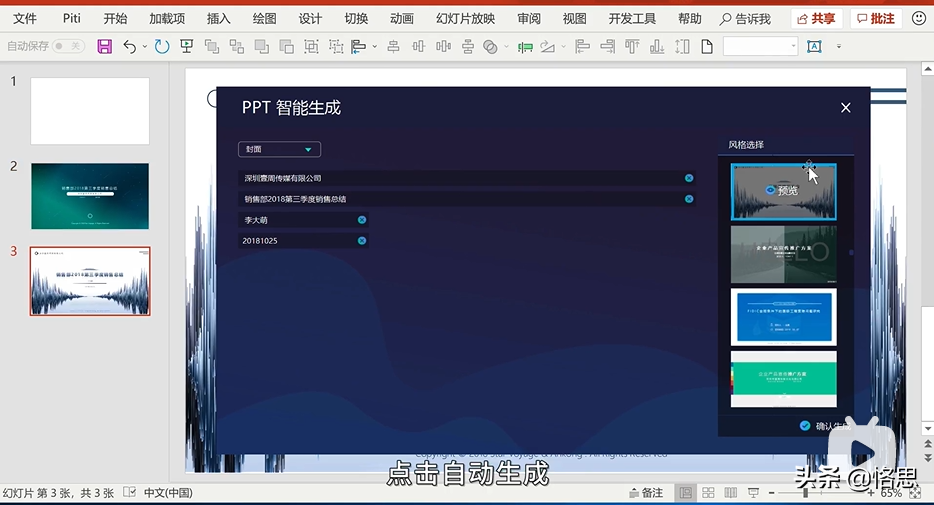934x505 pixels.
Task: Click the 告诉我 search box
Action: pos(745,19)
